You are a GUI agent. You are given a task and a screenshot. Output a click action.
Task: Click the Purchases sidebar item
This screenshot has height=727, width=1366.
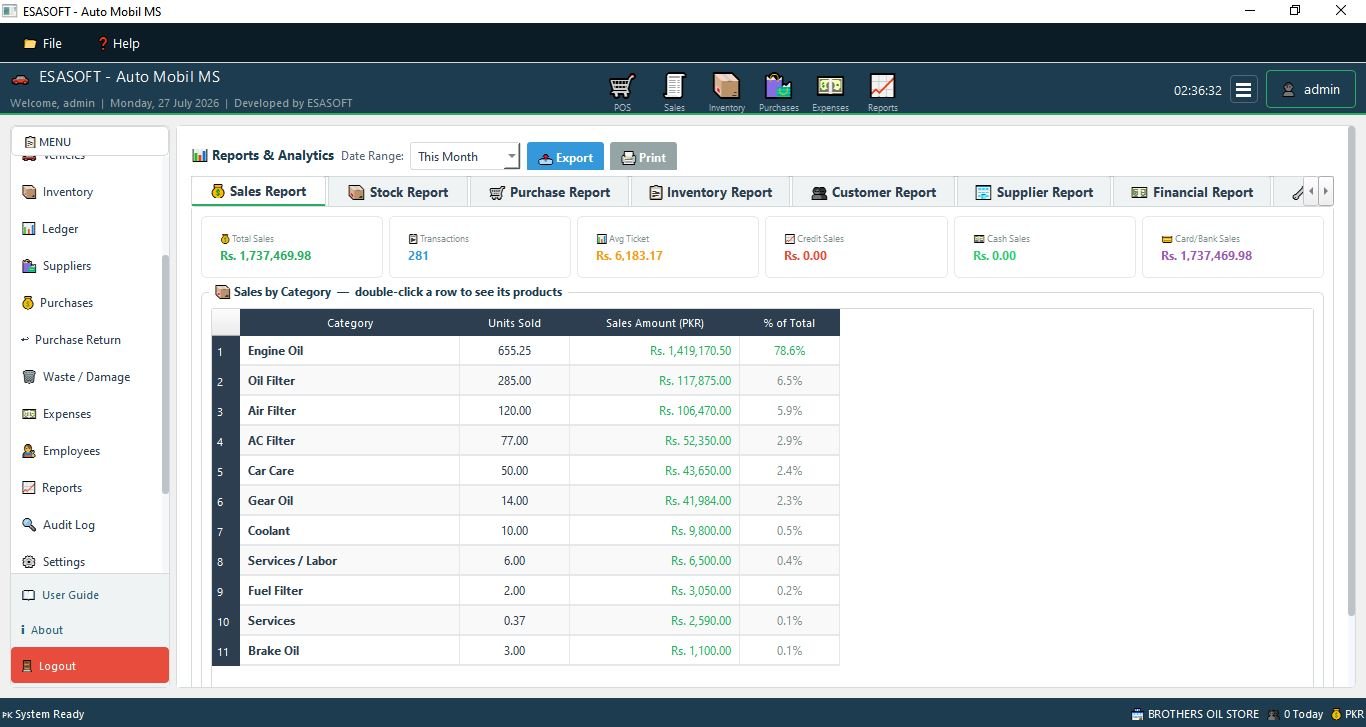[57, 303]
